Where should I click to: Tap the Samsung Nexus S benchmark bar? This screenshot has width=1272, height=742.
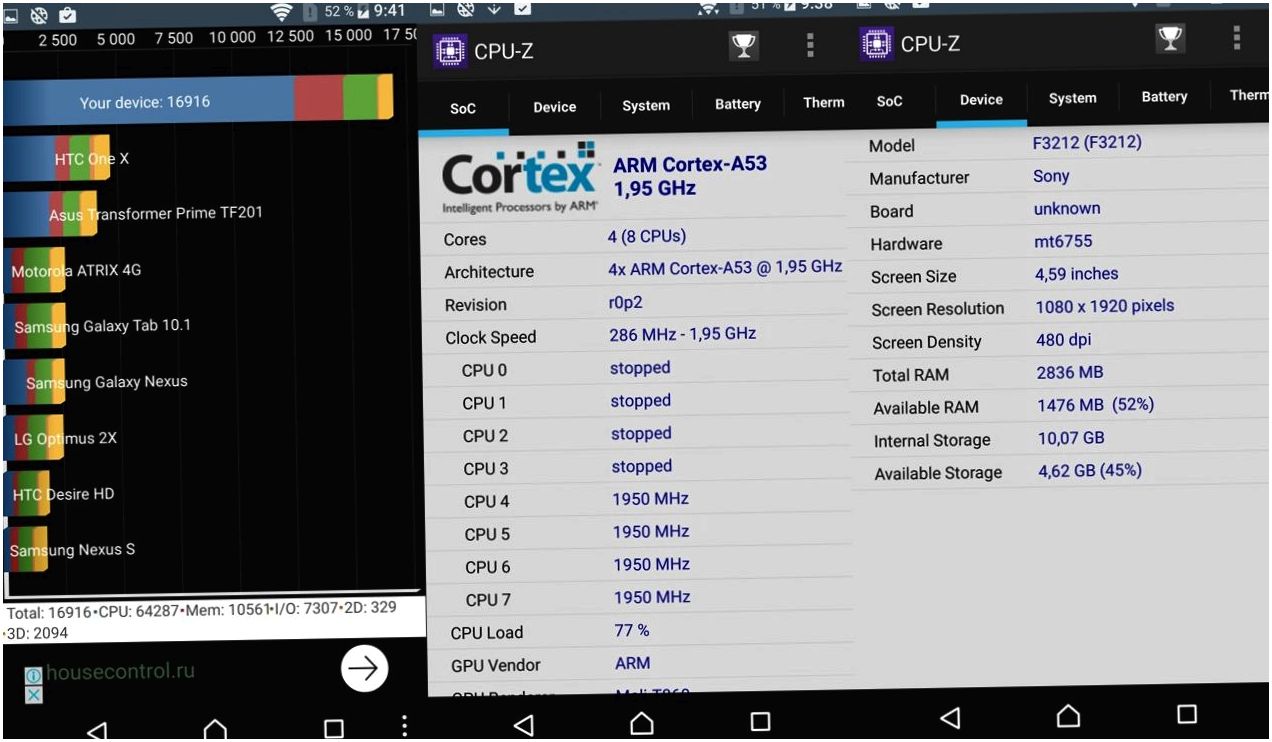point(26,550)
